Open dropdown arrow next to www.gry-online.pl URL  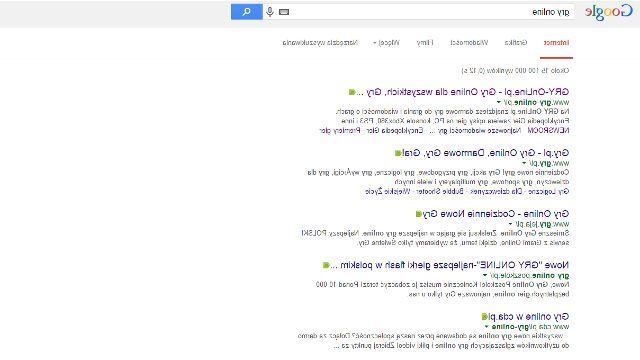498,102
